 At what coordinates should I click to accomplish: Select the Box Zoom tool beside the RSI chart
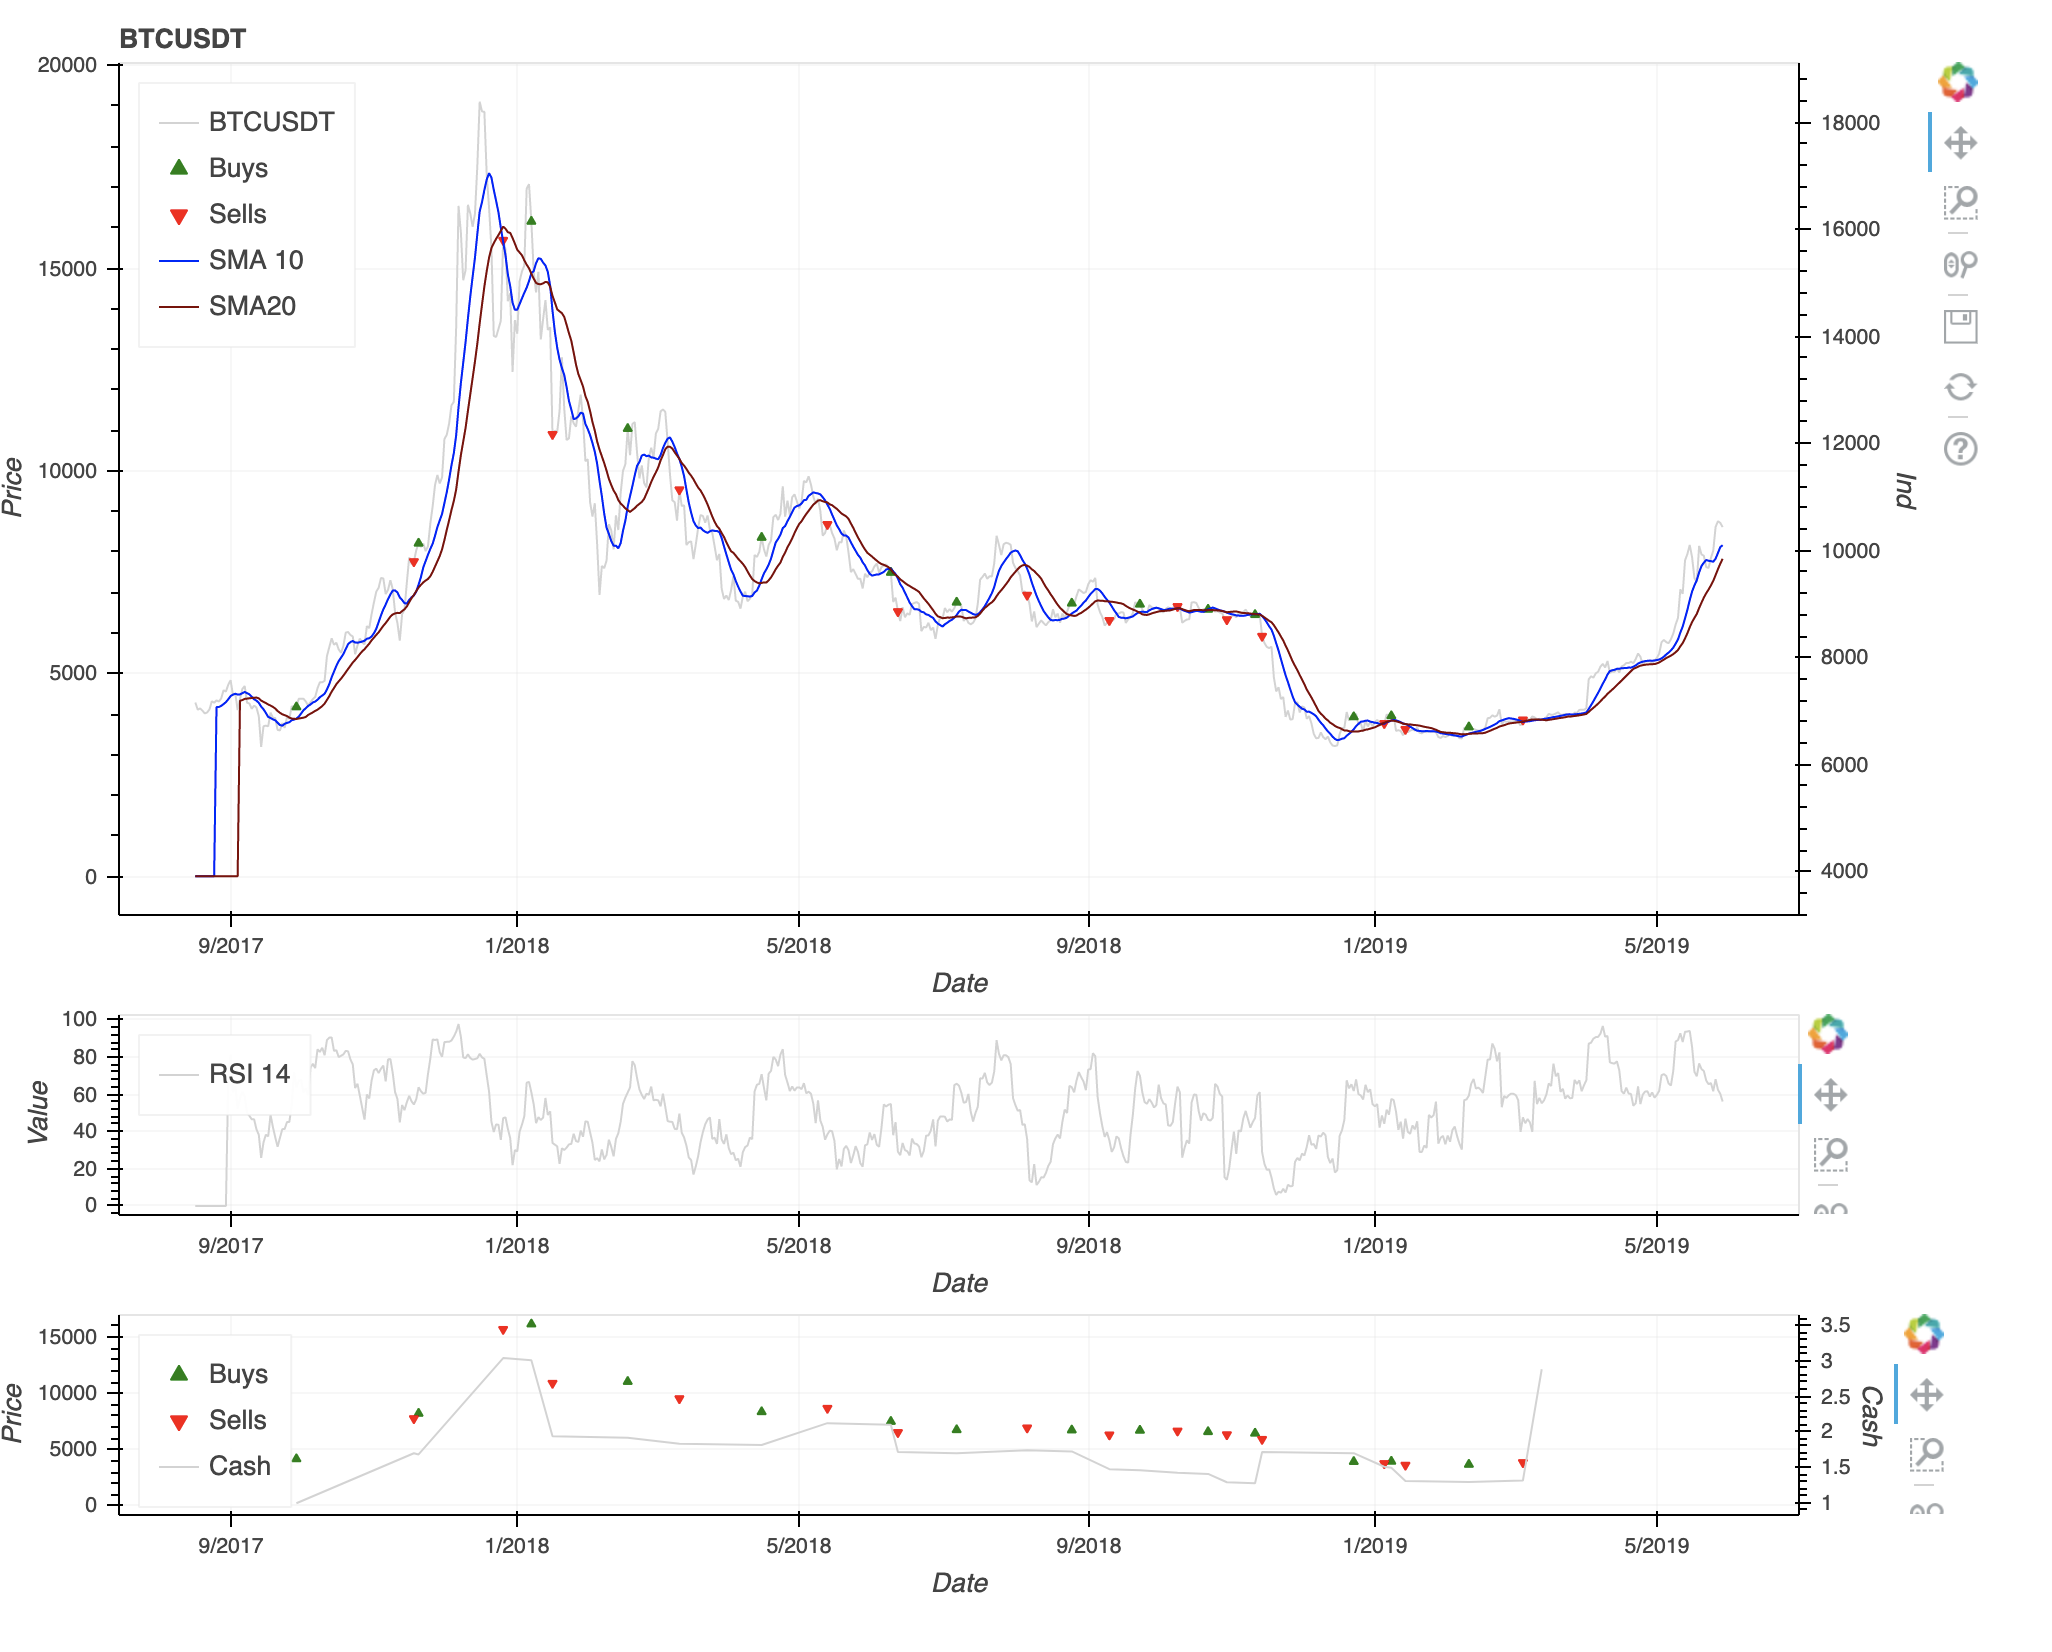tap(1830, 1154)
